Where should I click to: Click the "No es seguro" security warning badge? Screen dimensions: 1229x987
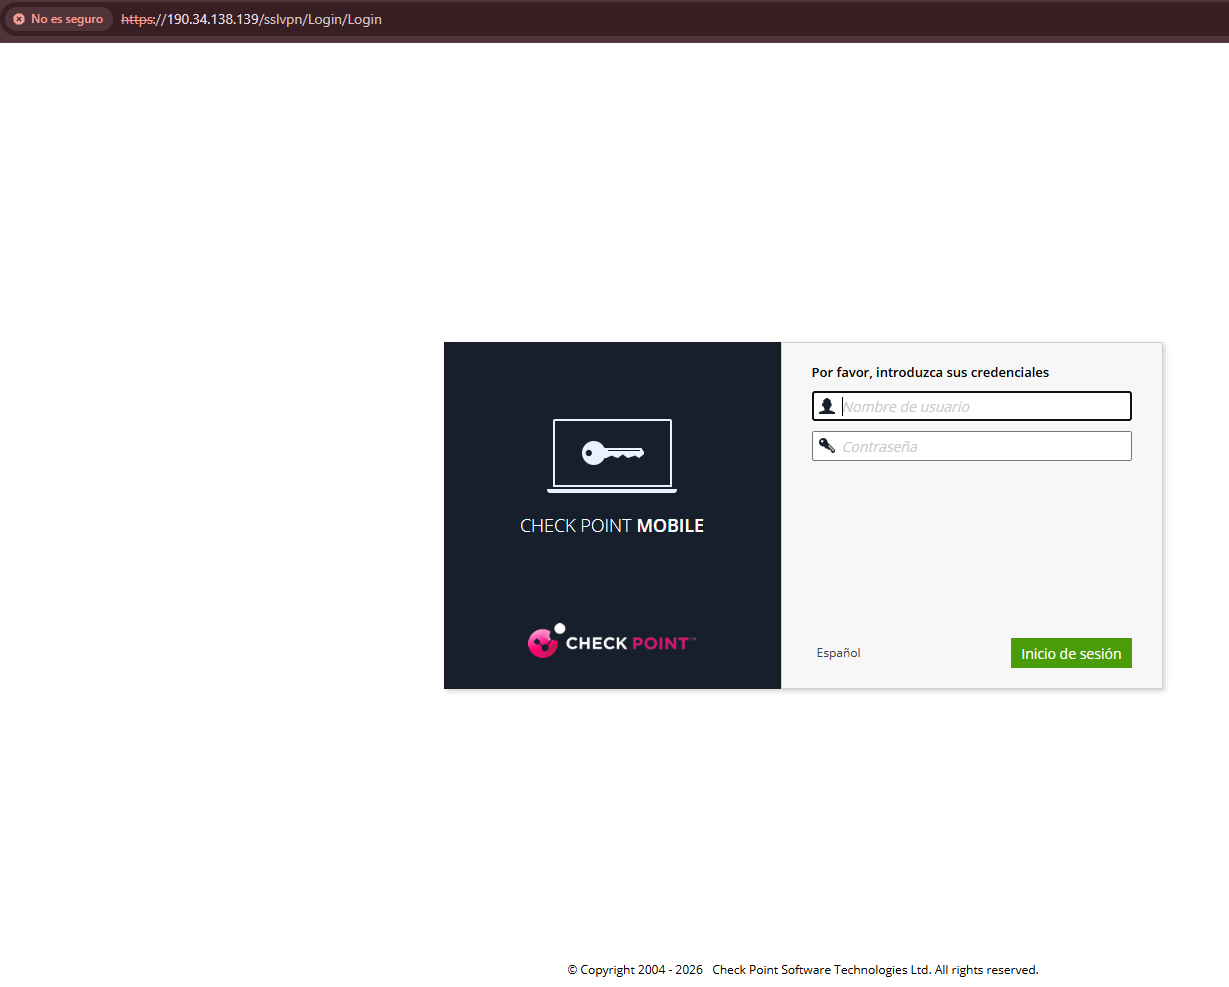[x=58, y=19]
